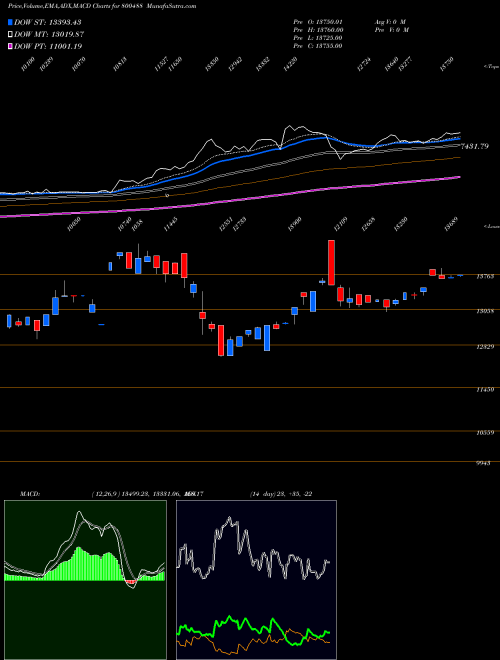Click the Pre V volume text
Viewport: 500px width, 660px height.
point(391,29)
